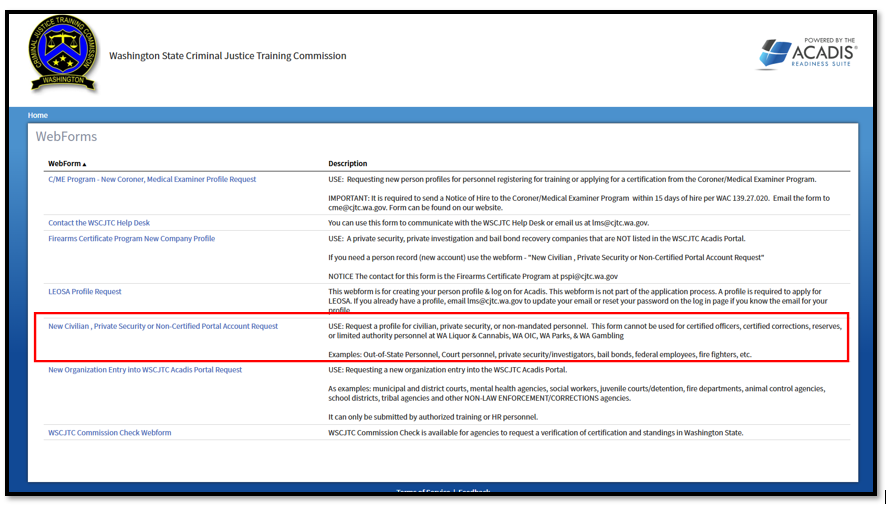
Task: Click the Description column header
Action: coord(348,164)
